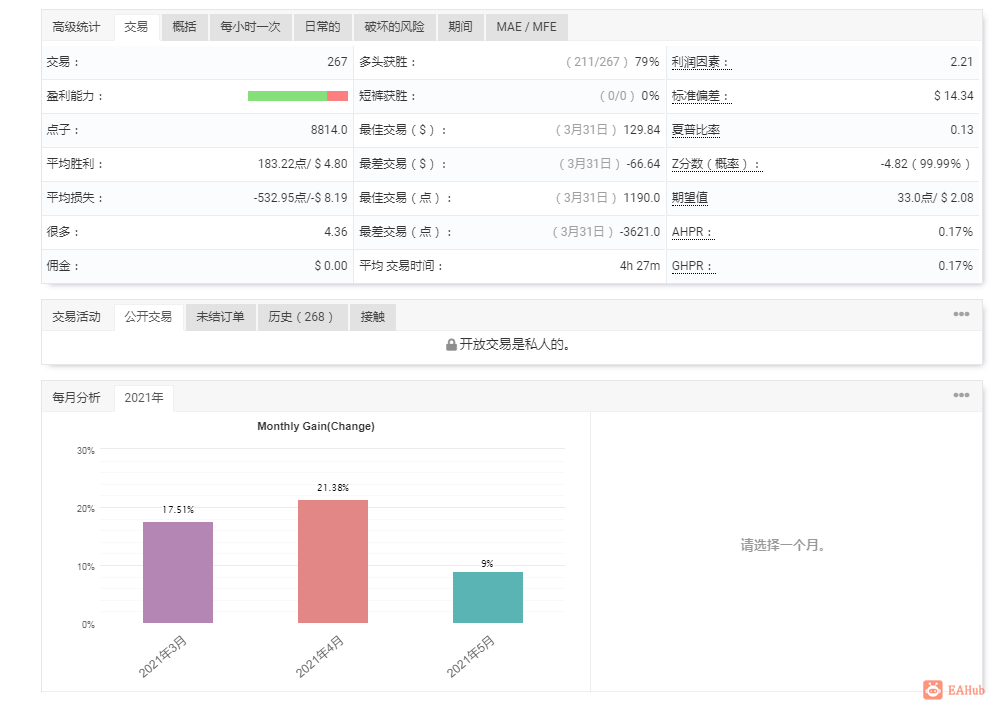The image size is (994, 705).
Task: Open the 高级统计 tab
Action: pyautogui.click(x=76, y=27)
